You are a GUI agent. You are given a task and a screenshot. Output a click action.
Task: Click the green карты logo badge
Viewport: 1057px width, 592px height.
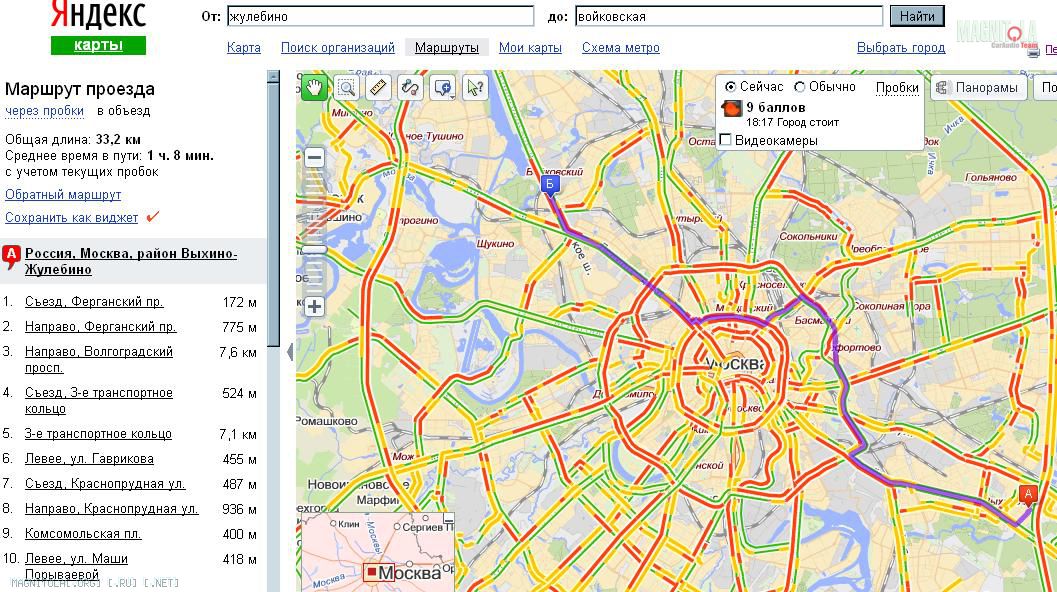click(98, 45)
